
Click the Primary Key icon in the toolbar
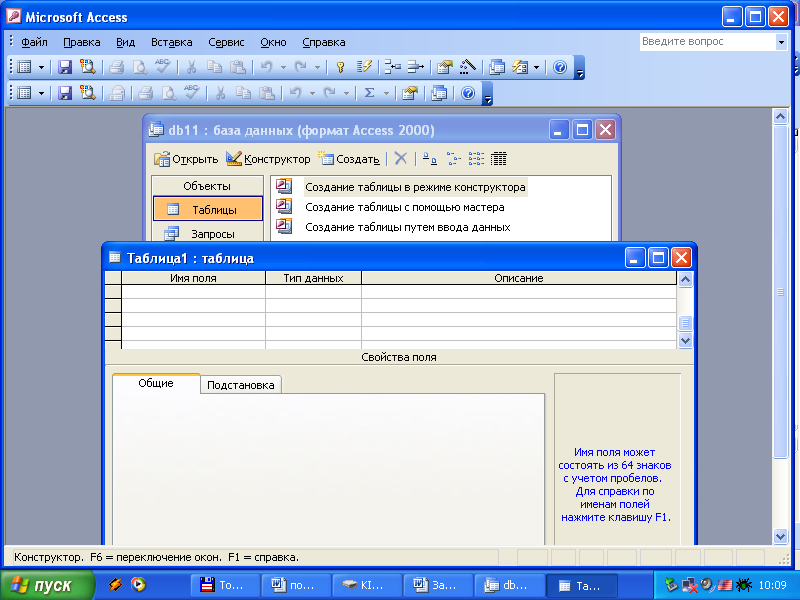click(x=341, y=67)
